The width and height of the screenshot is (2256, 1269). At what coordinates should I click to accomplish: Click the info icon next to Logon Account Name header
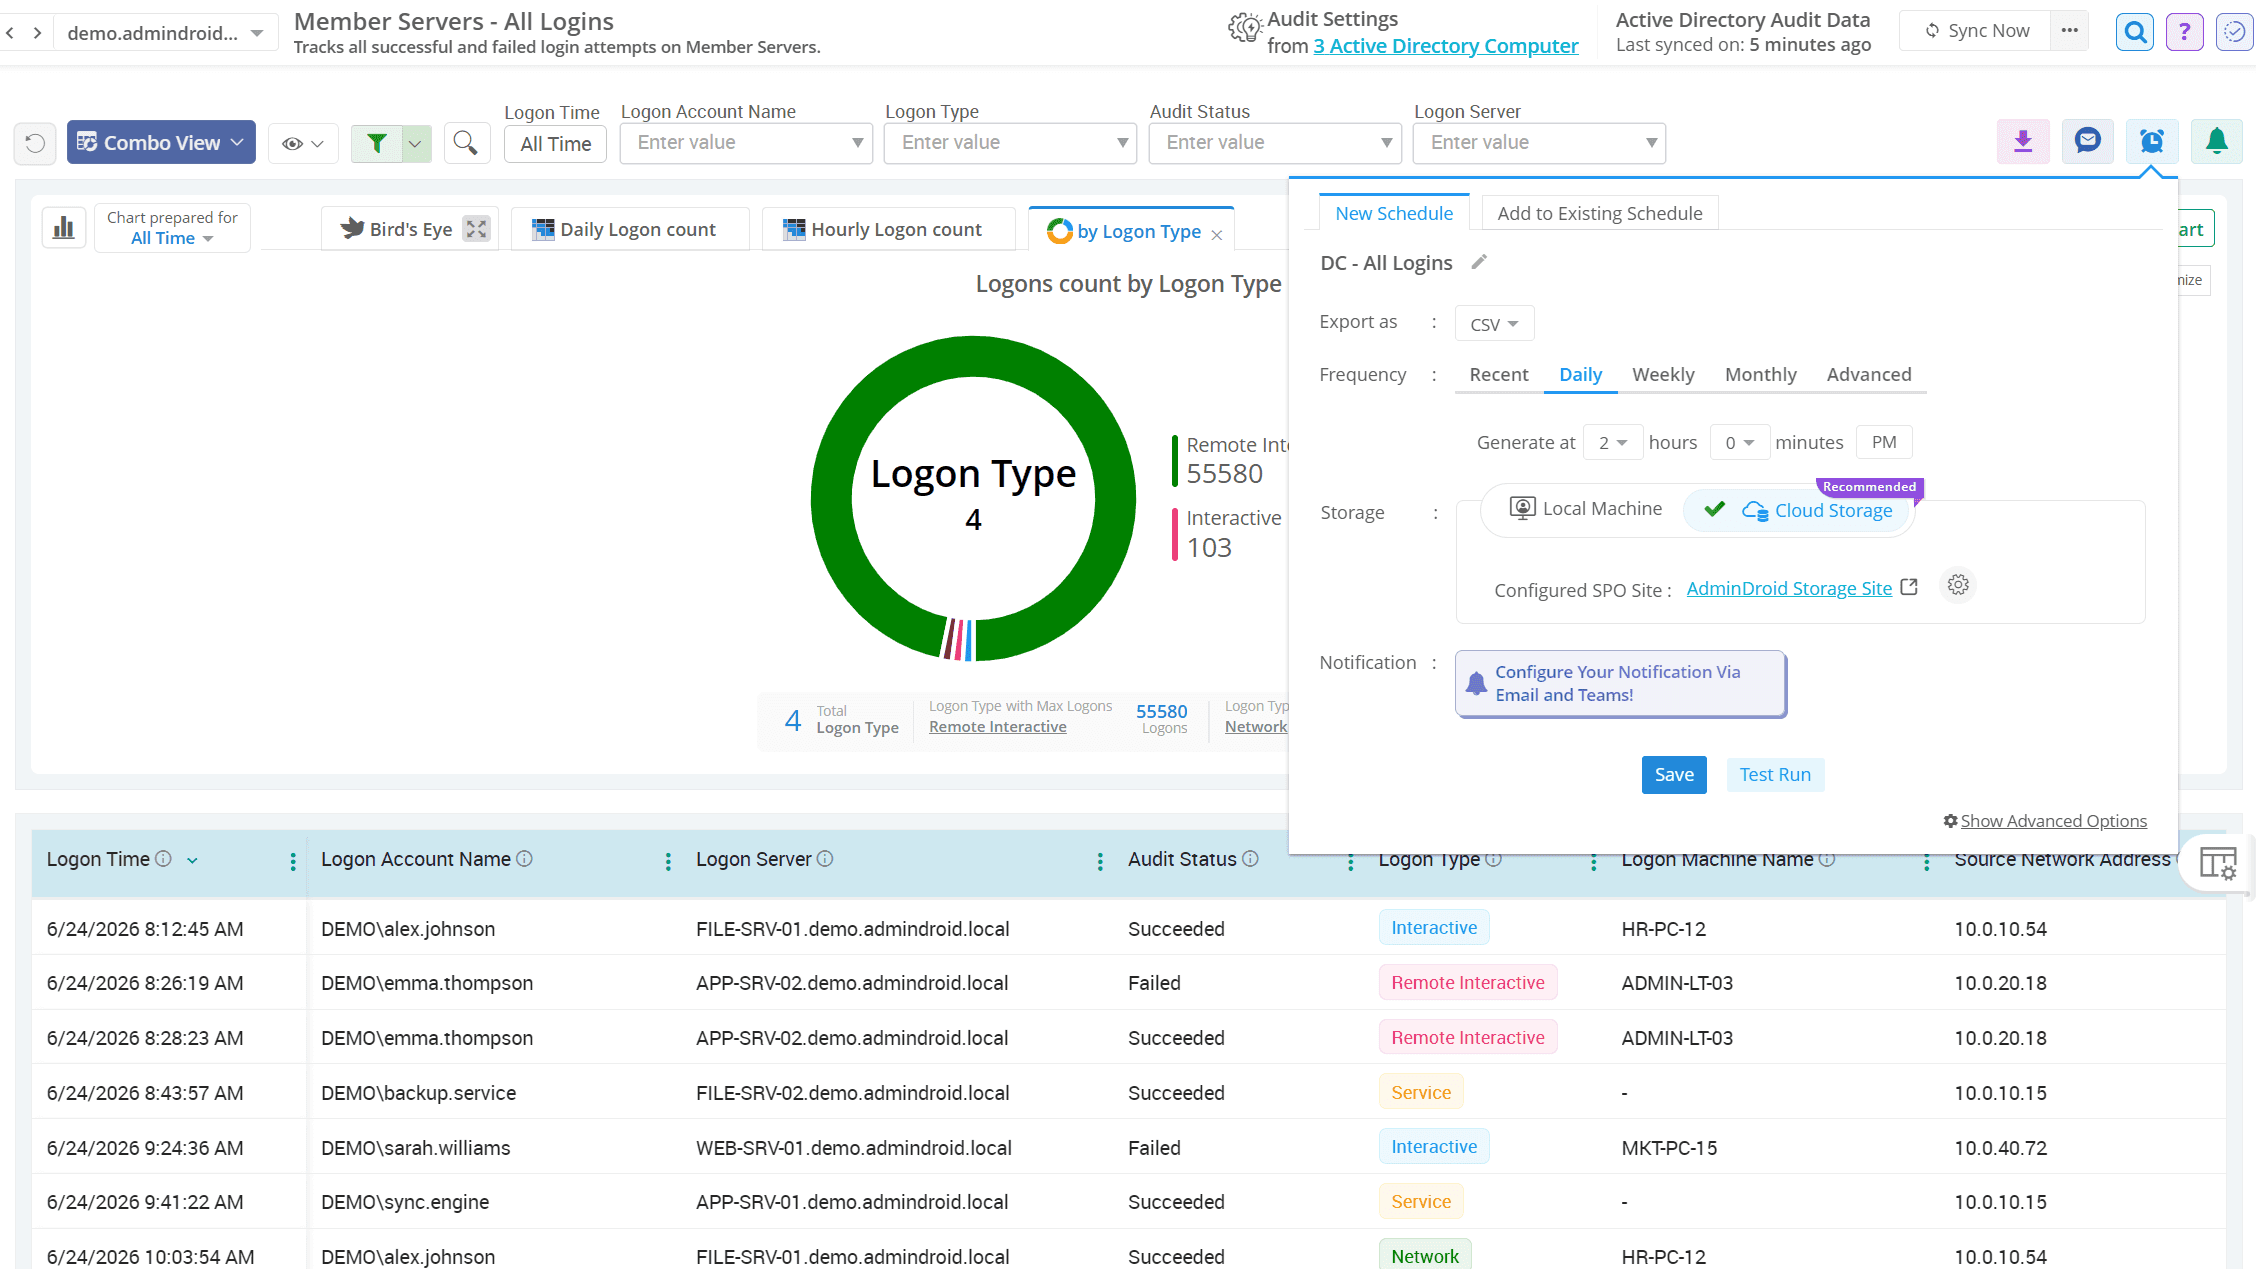pyautogui.click(x=524, y=859)
